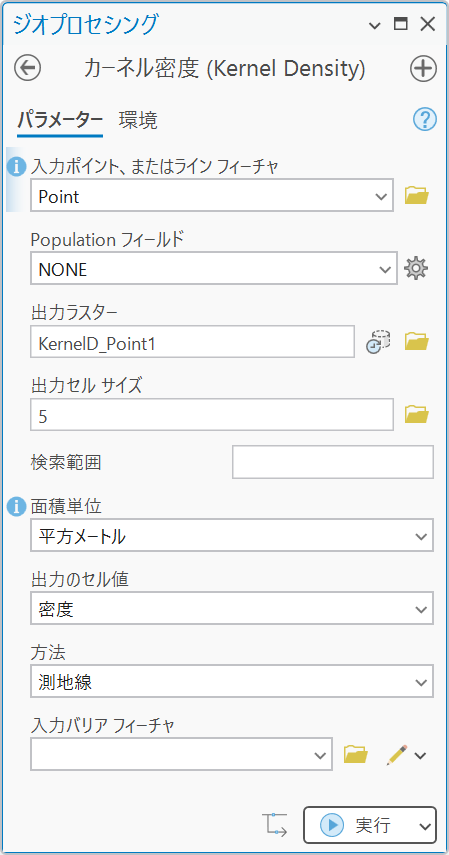Viewport: 449px width, 855px height.
Task: Select the パラメーター tab
Action: pyautogui.click(x=59, y=120)
